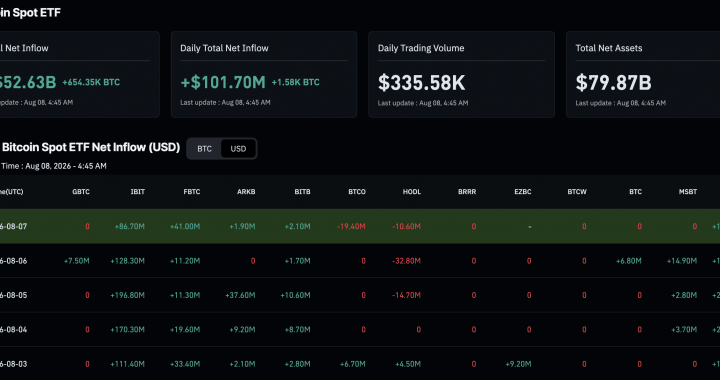This screenshot has width=720, height=380.
Task: Click the +11.30M FBTC cell
Action: point(185,295)
